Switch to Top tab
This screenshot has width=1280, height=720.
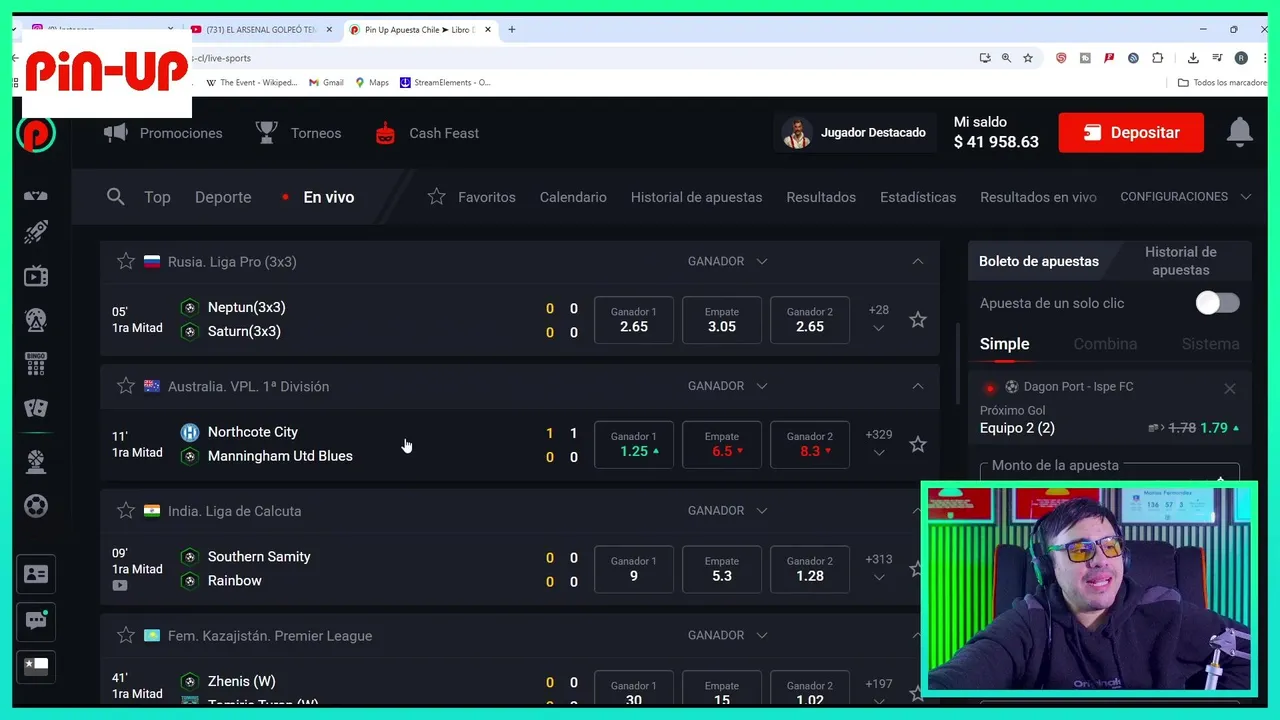coord(157,197)
